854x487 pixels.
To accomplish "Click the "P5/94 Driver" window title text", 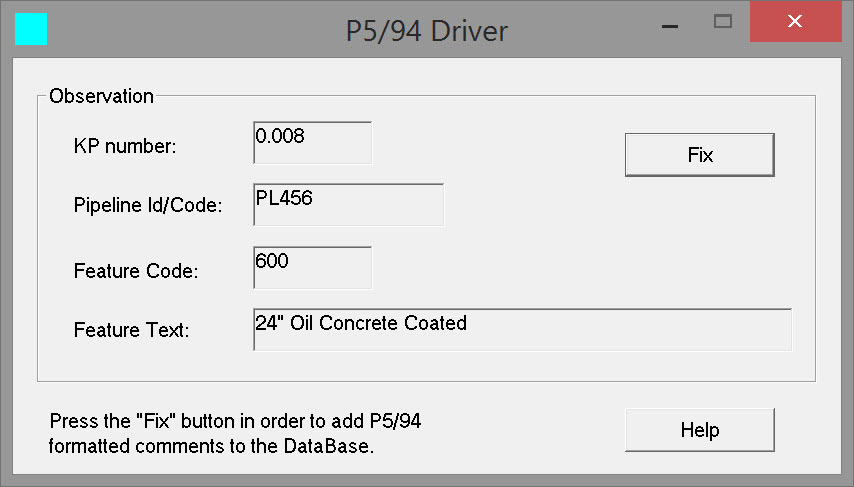I will [426, 31].
